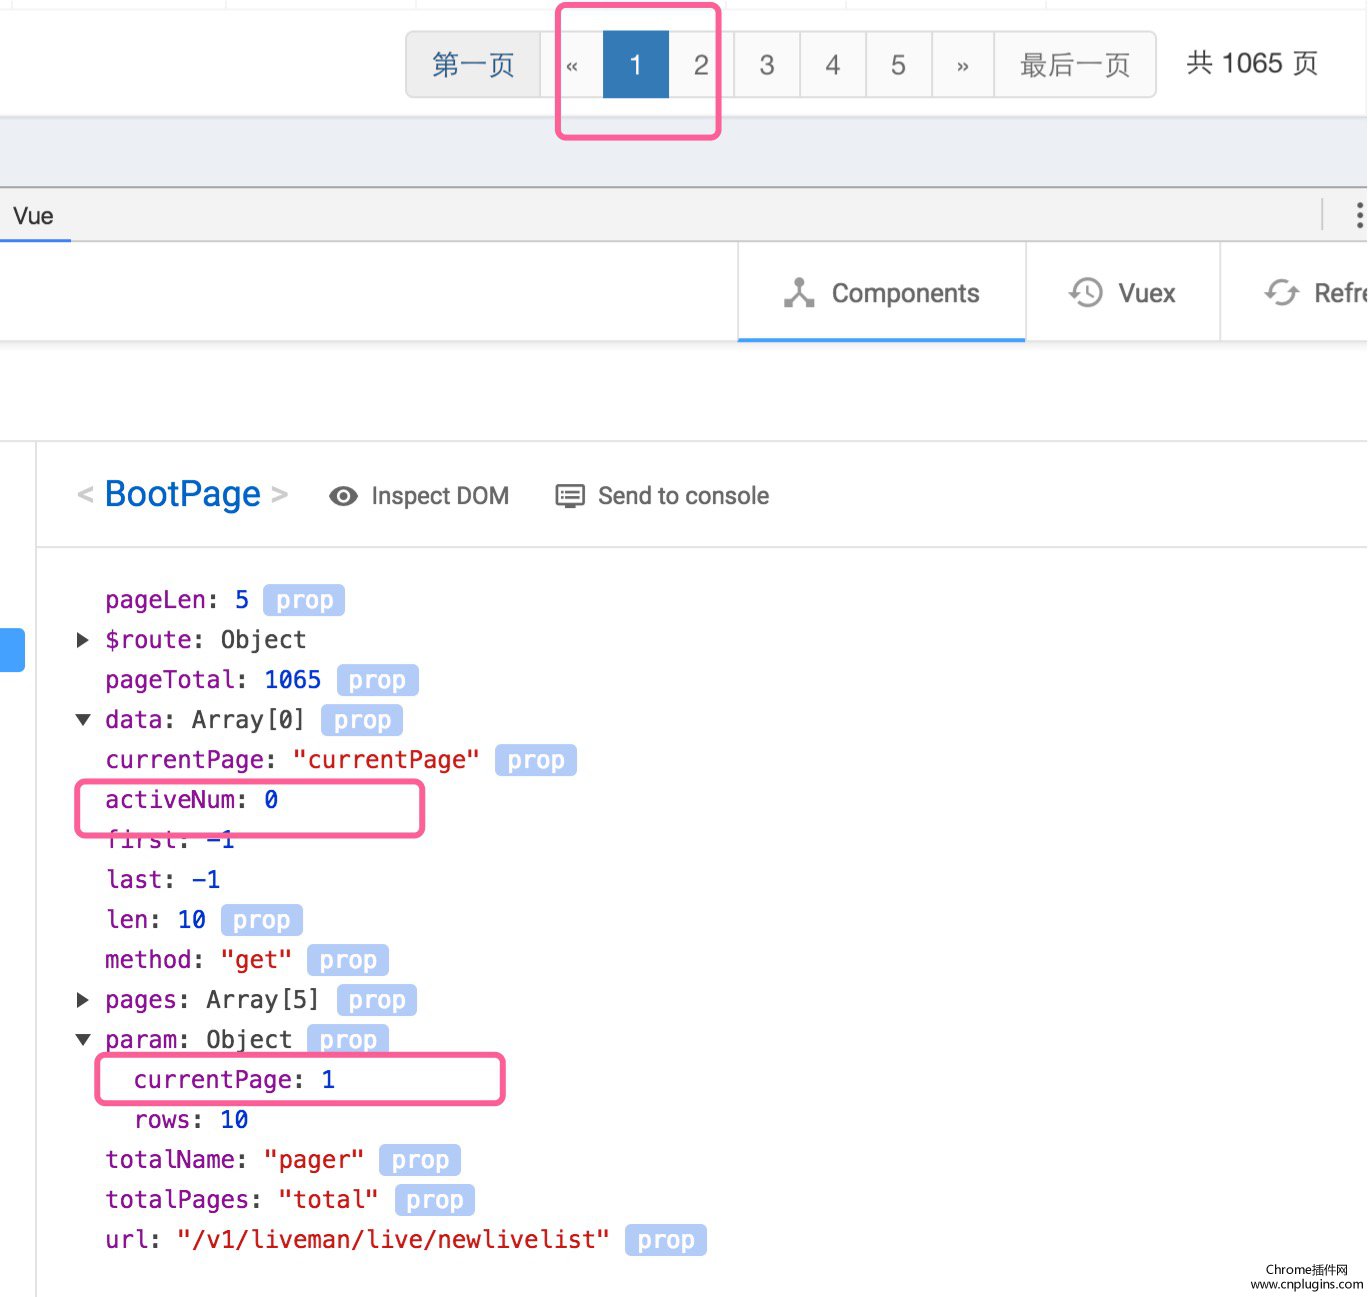Select the totalPages "total" value

click(x=329, y=1200)
